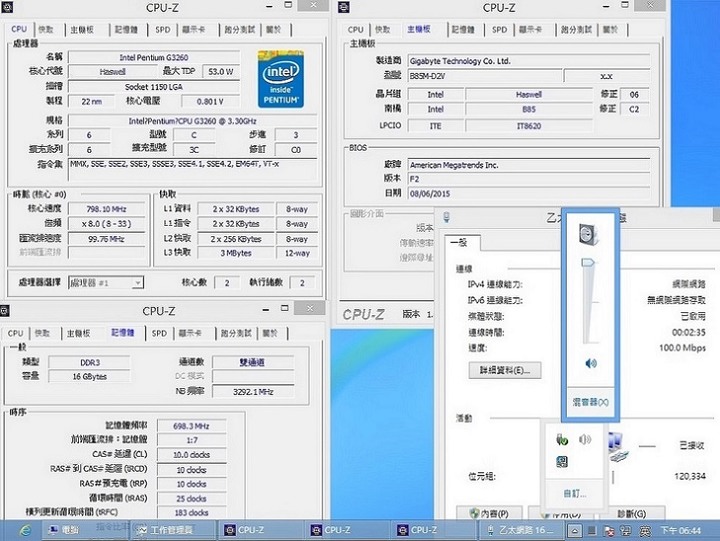Select 跑分測試 tab in the memory CPU-Z window

(236, 333)
